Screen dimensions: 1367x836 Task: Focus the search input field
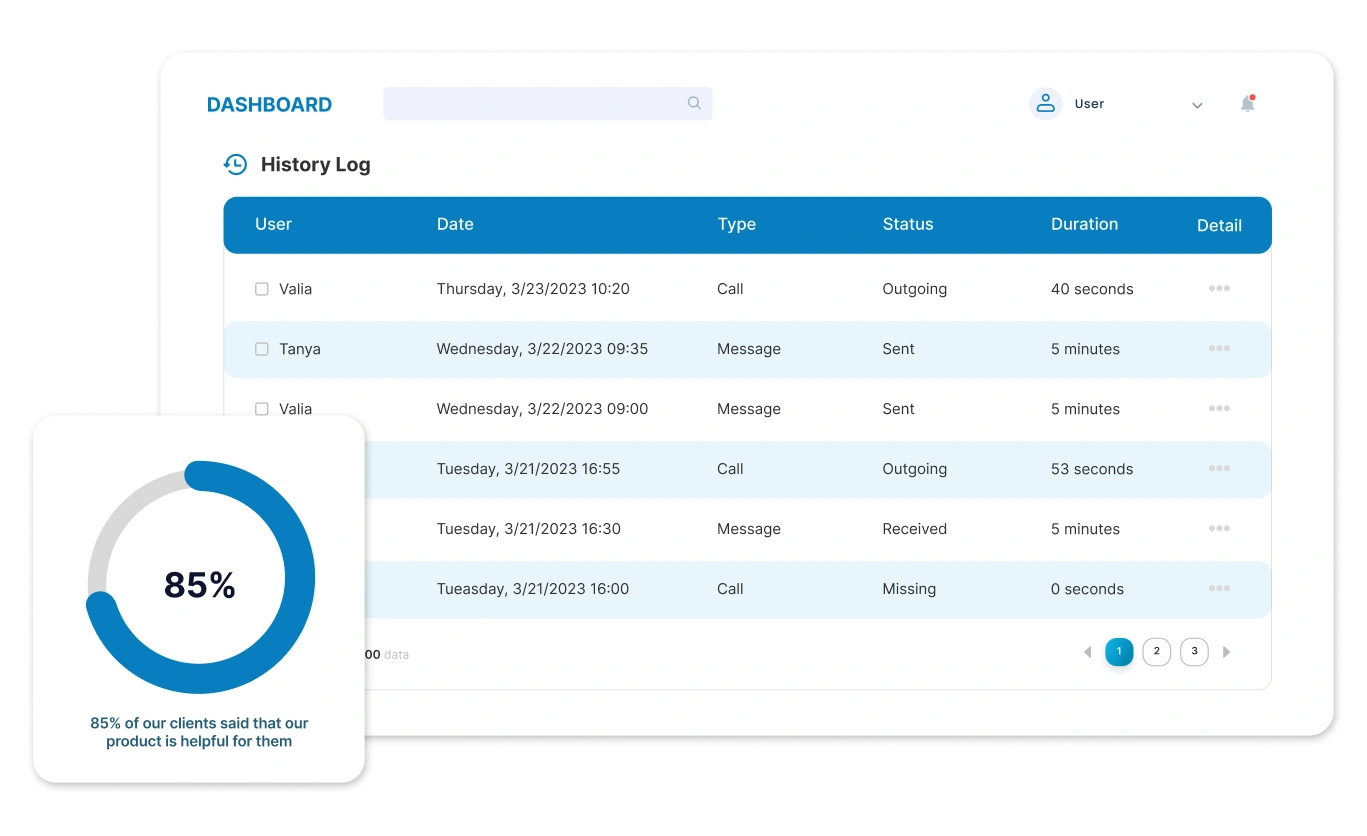[530, 103]
